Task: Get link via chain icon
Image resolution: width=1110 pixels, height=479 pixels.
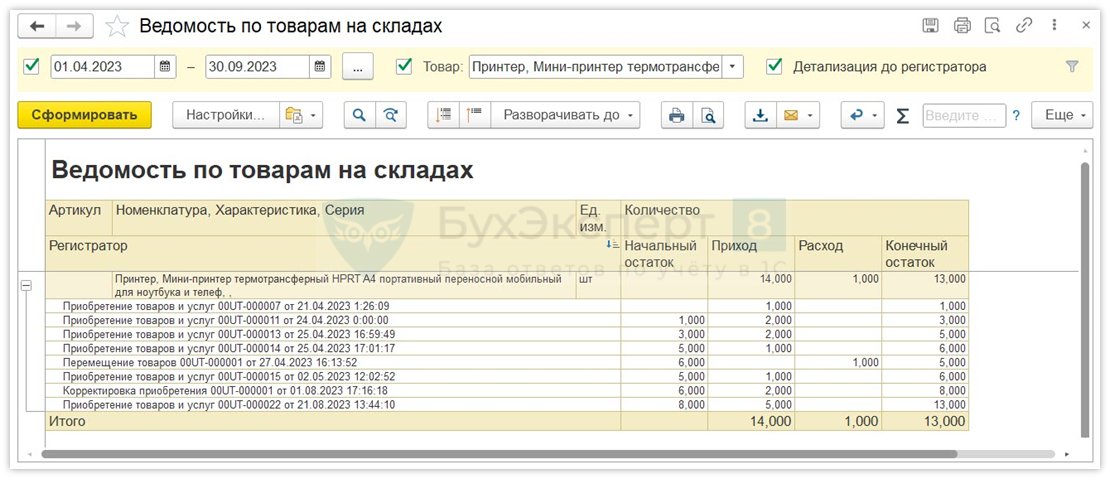Action: click(1023, 26)
